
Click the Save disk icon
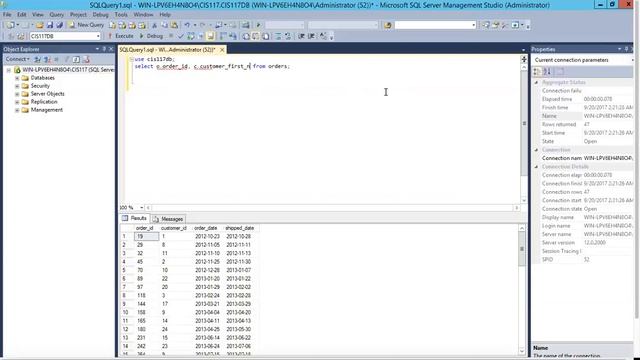[50, 25]
